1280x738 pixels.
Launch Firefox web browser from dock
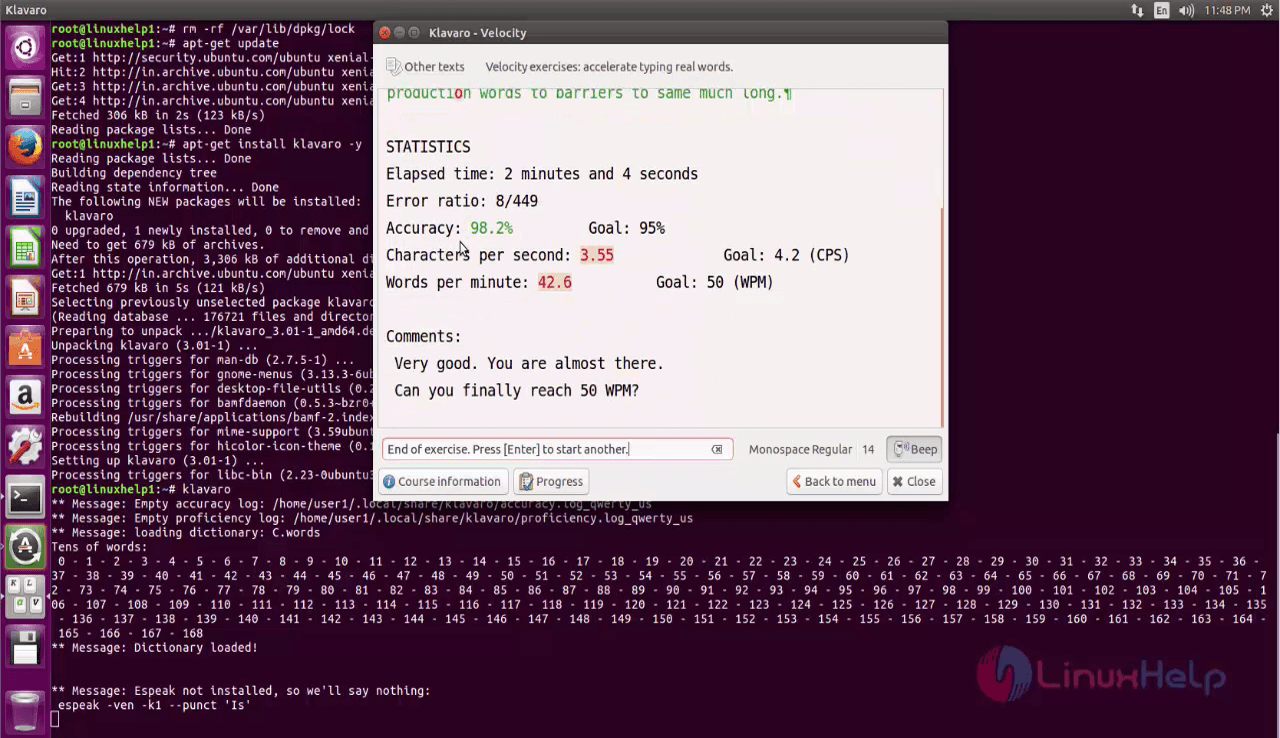point(25,147)
